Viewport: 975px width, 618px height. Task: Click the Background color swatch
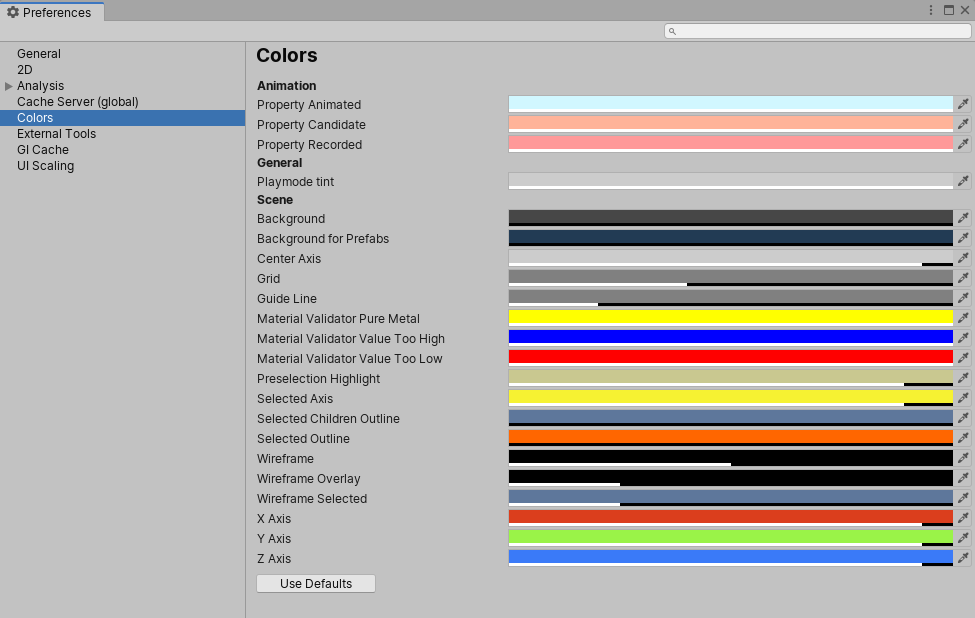[730, 217]
